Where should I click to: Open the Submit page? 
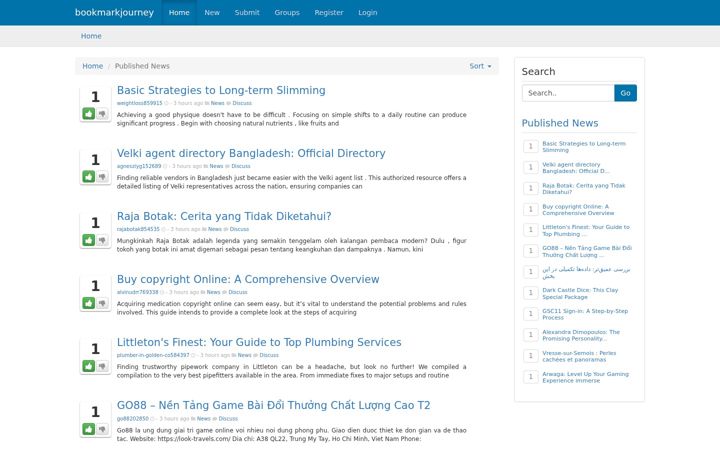(247, 12)
